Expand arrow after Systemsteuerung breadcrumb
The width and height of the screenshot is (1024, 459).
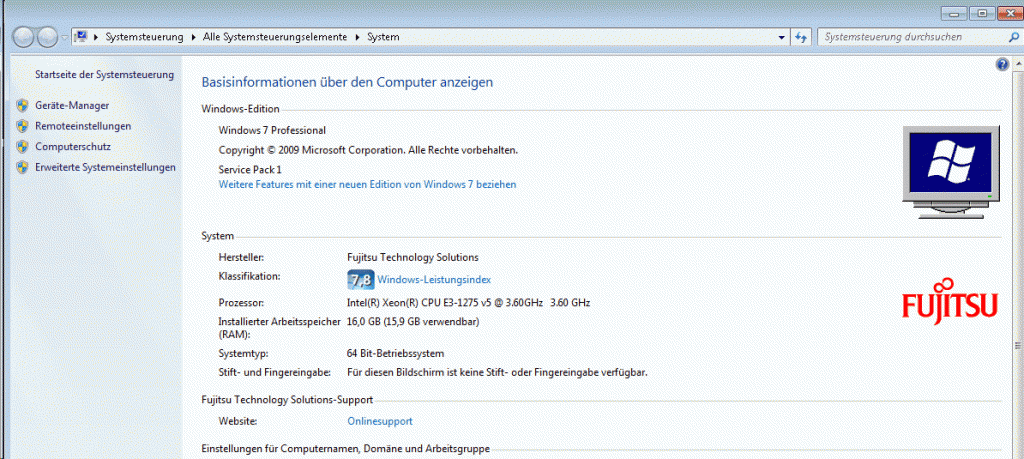(x=194, y=37)
